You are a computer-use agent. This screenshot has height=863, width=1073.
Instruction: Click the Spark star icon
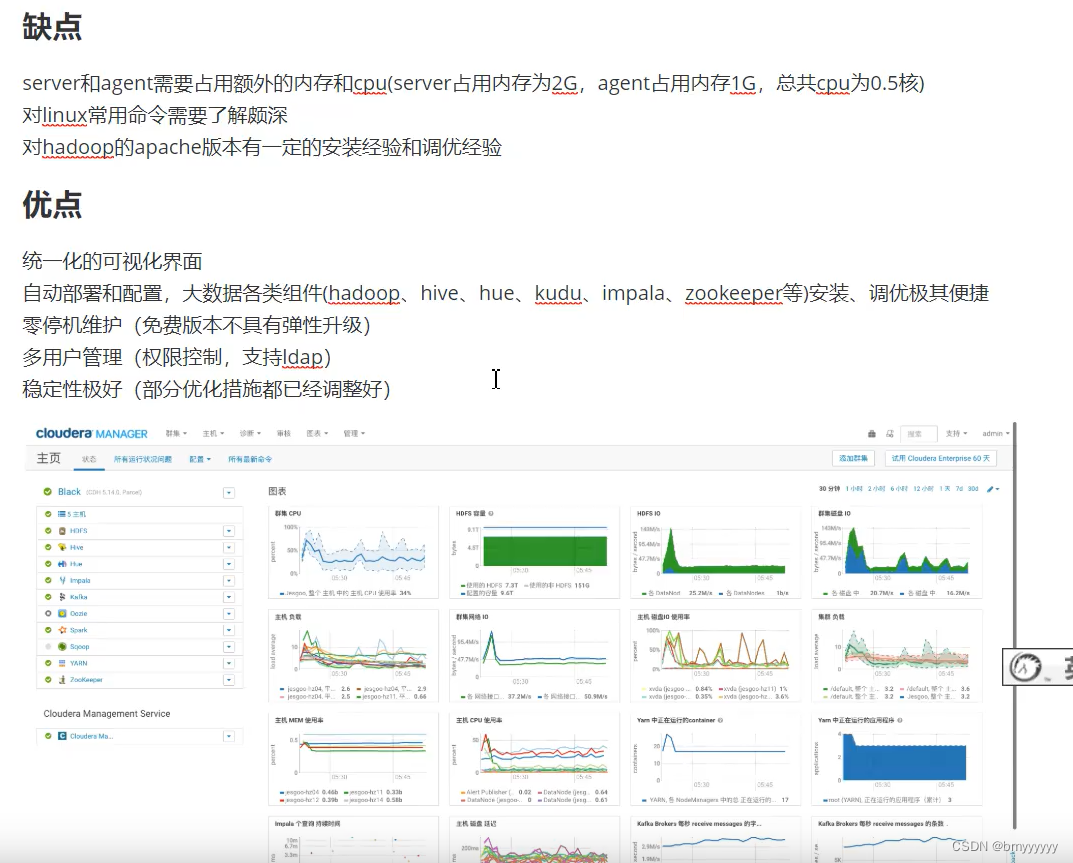62,630
